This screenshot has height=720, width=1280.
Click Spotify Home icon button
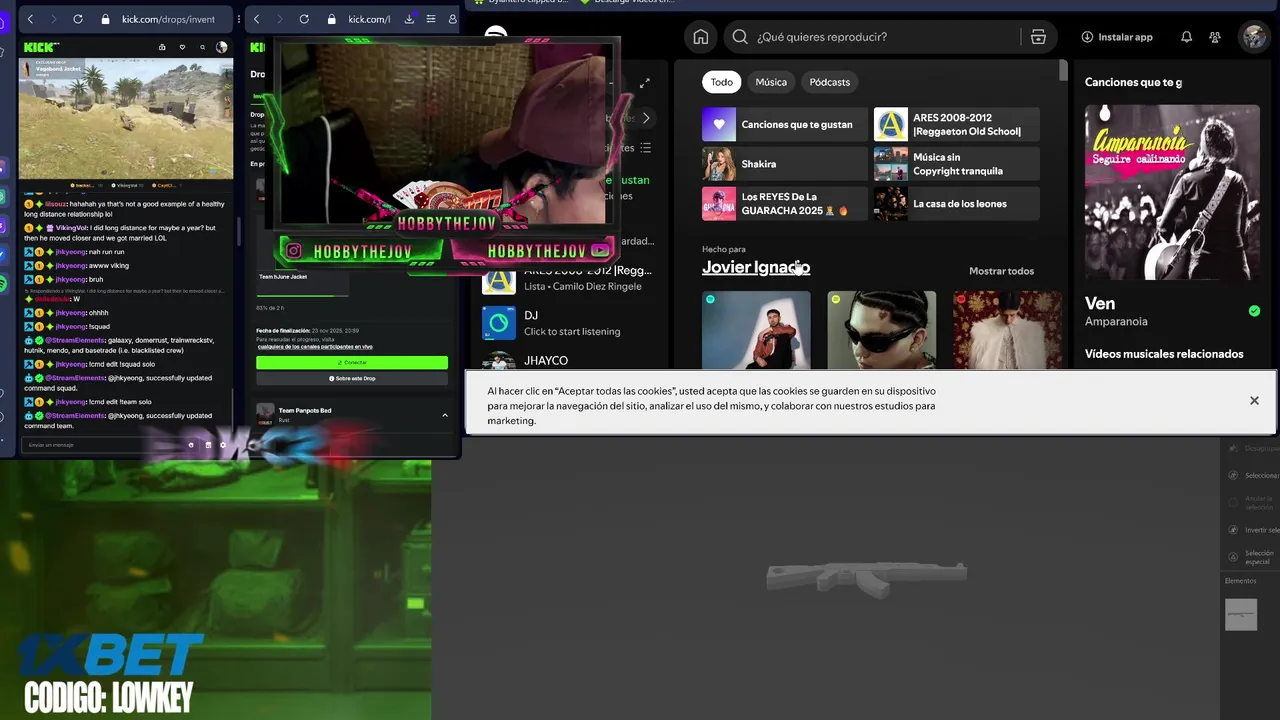700,37
